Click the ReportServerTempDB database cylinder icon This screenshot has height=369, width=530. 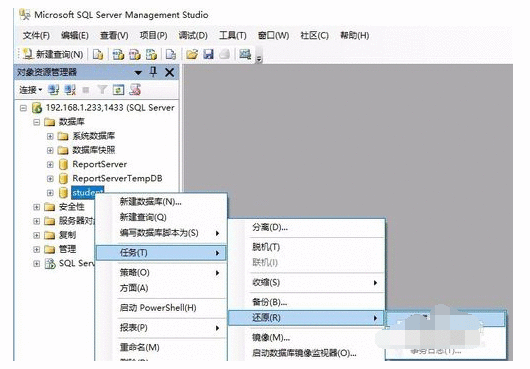63,178
